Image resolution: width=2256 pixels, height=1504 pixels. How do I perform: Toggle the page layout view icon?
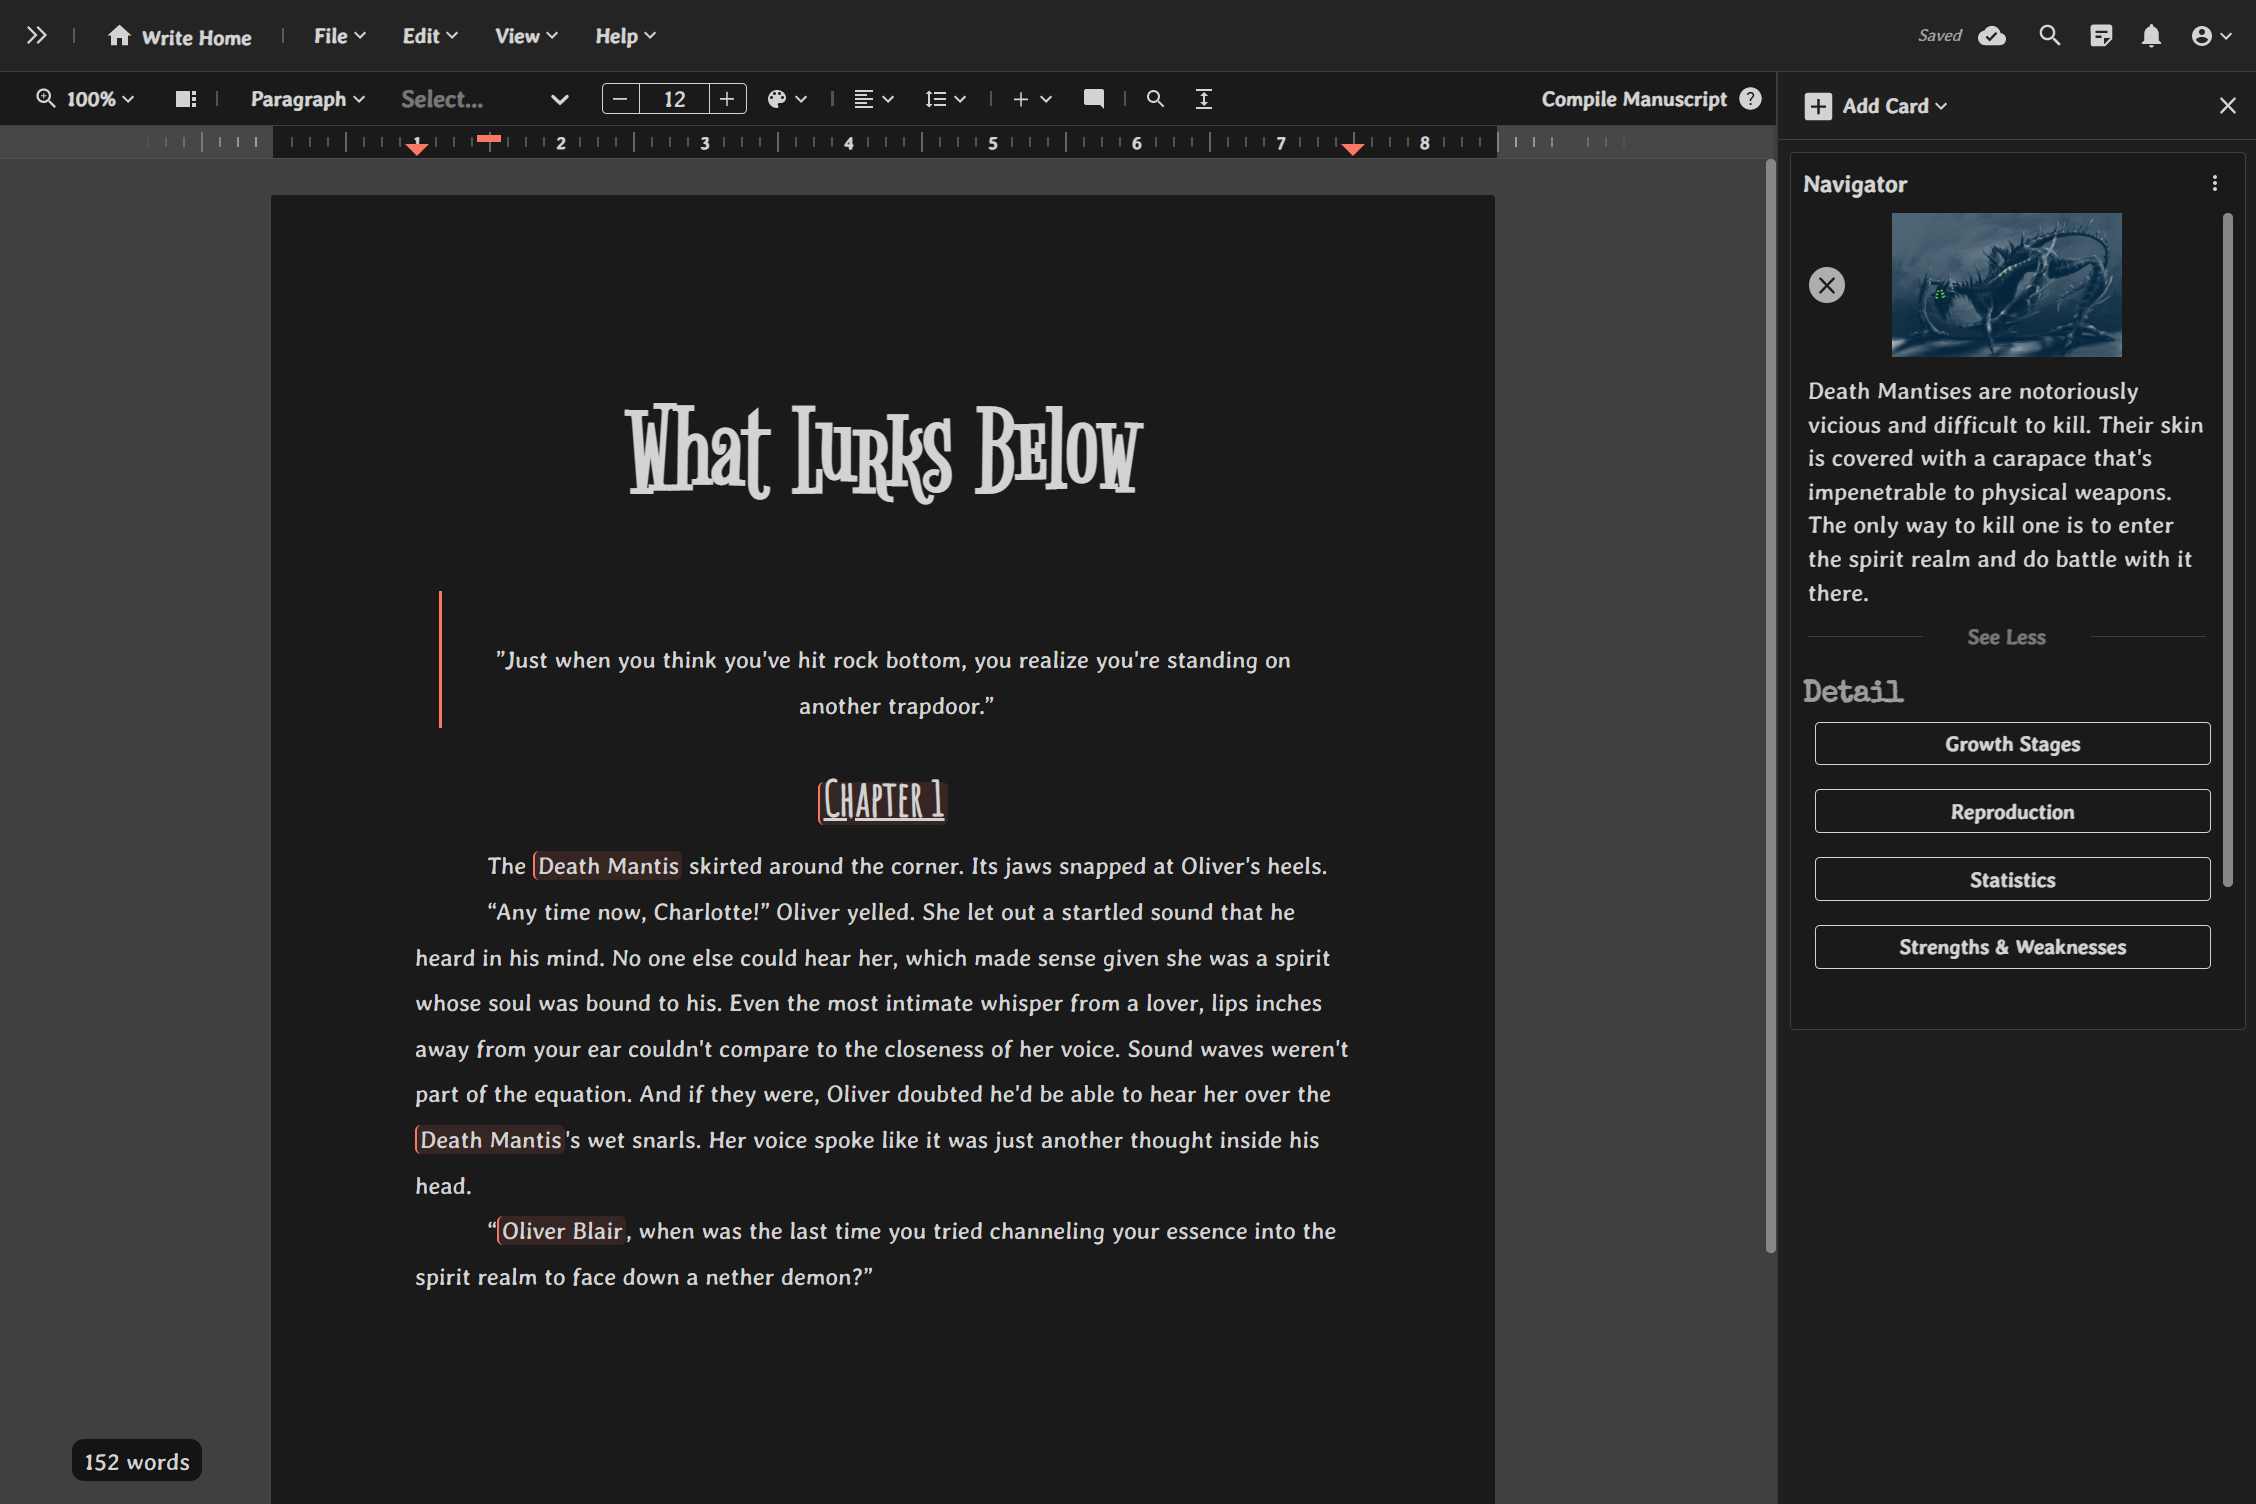coord(186,99)
